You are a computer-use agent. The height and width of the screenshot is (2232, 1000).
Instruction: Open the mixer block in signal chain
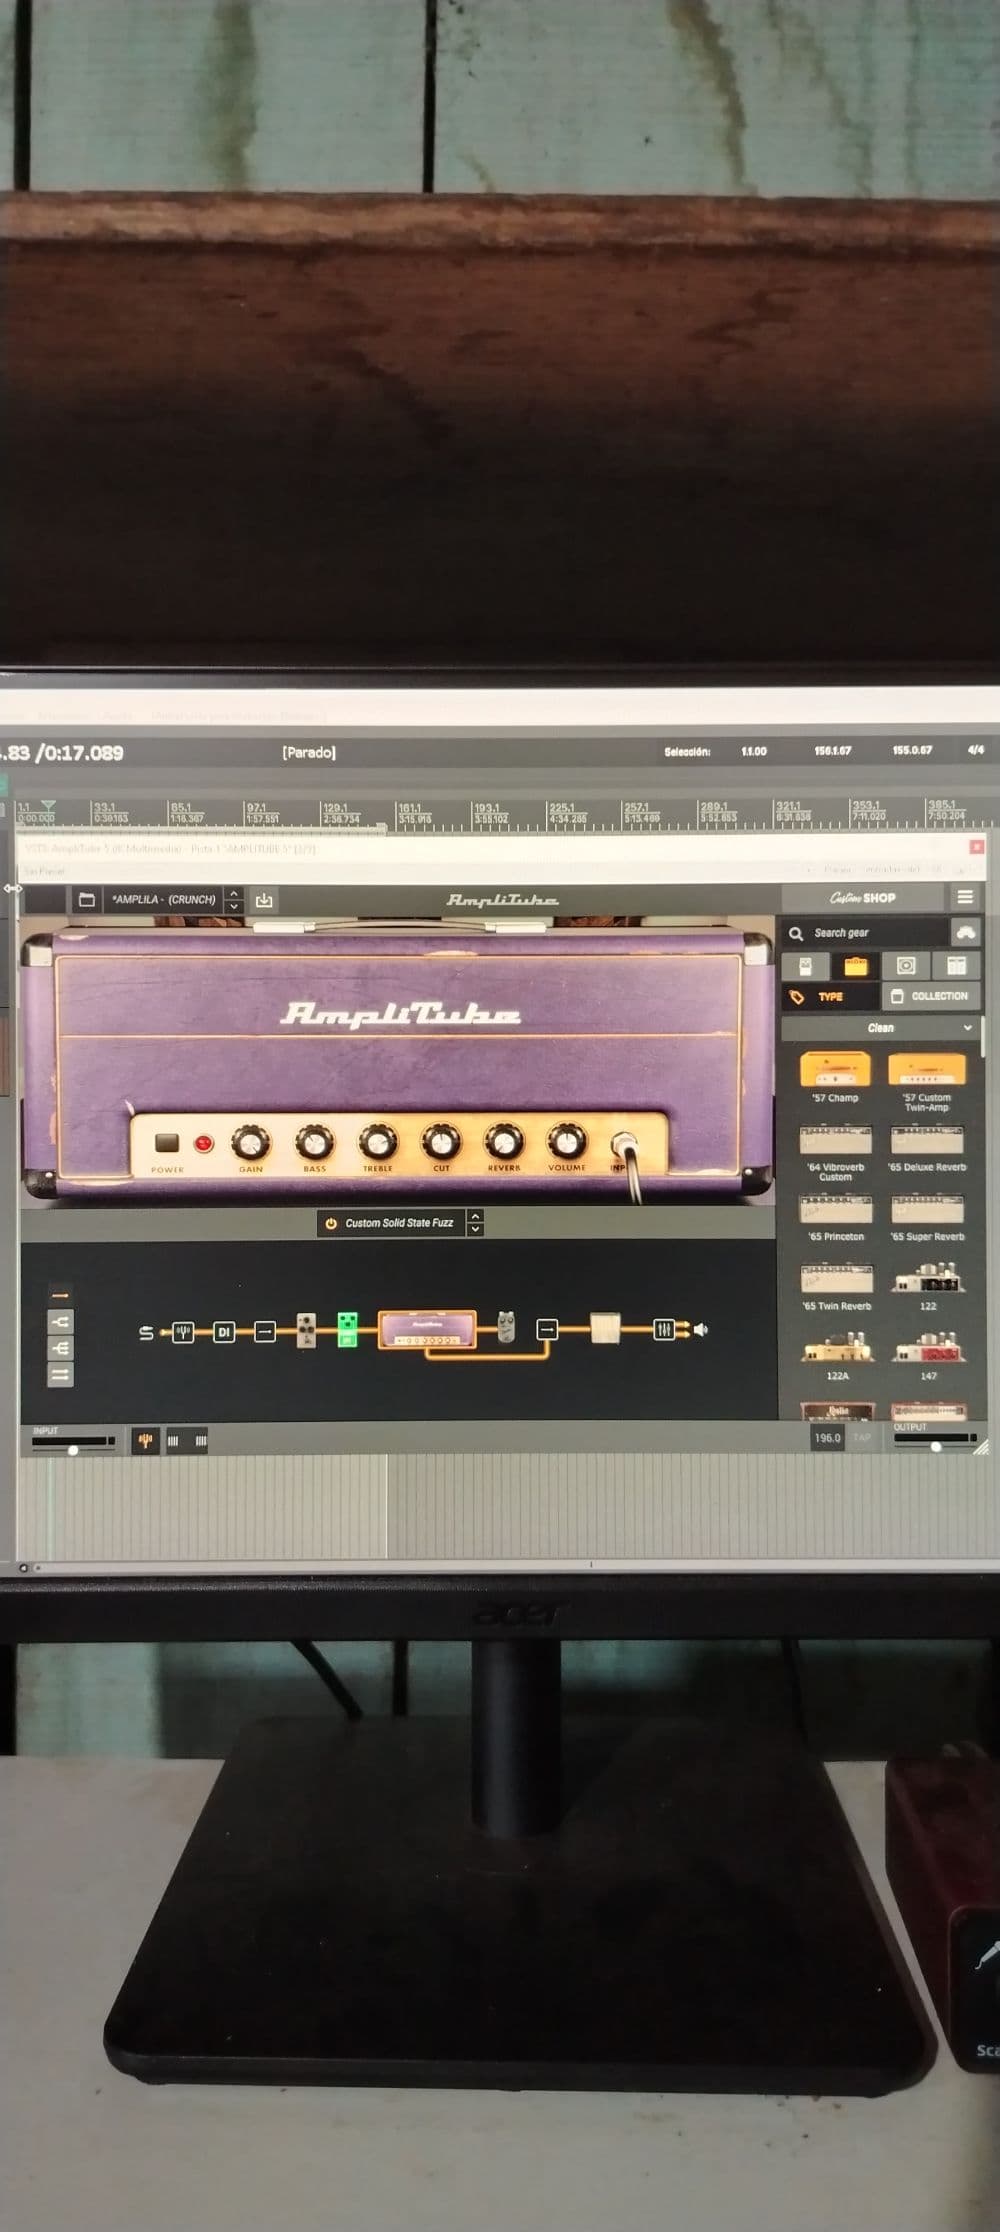(664, 1330)
